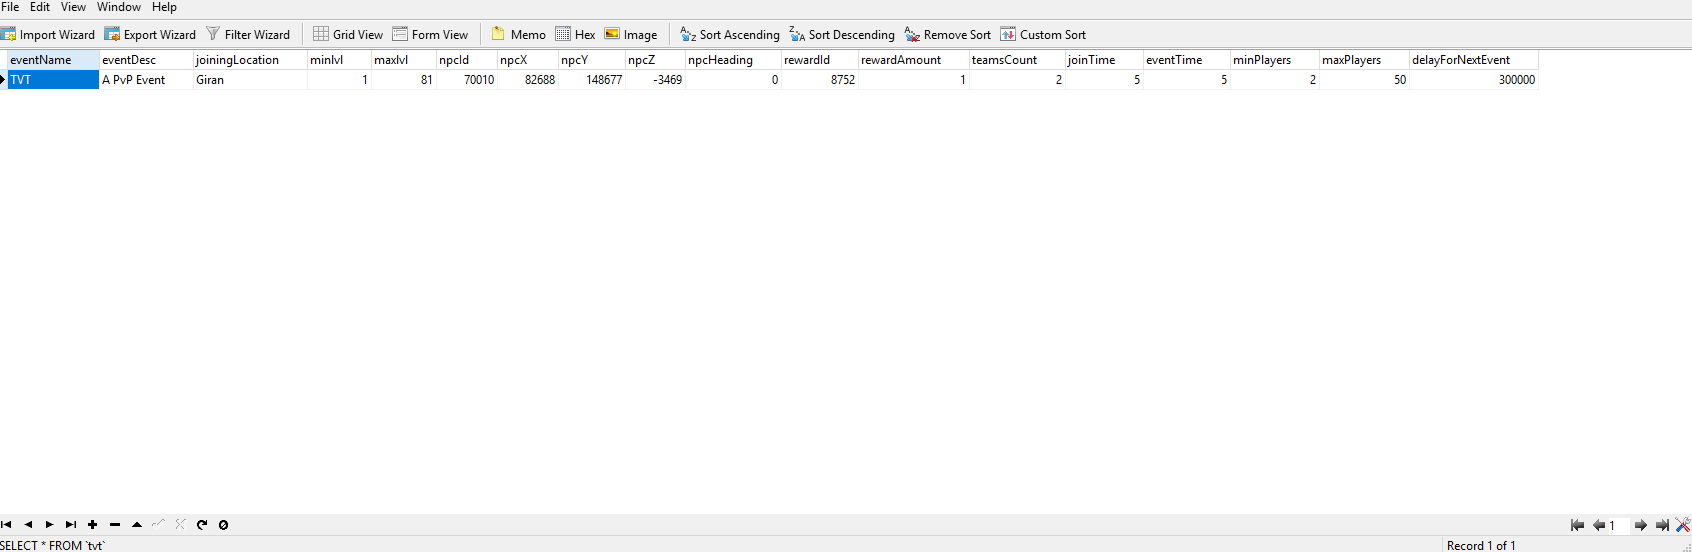Switch to Grid View
This screenshot has height=552, width=1692.
(348, 34)
